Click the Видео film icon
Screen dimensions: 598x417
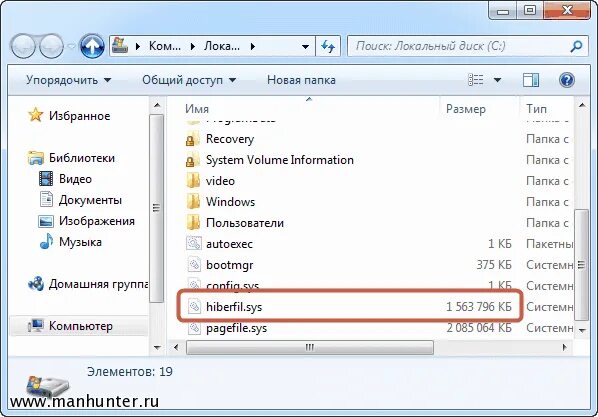point(46,179)
